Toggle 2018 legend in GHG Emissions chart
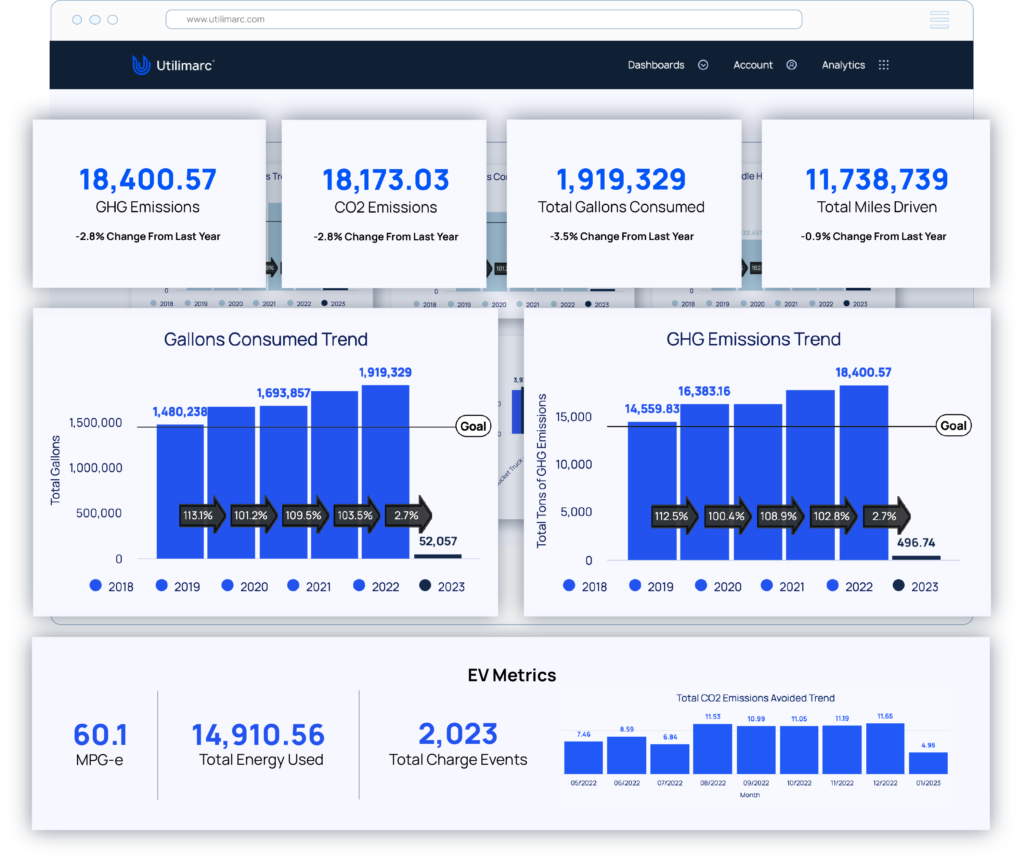Image resolution: width=1024 pixels, height=863 pixels. point(585,586)
